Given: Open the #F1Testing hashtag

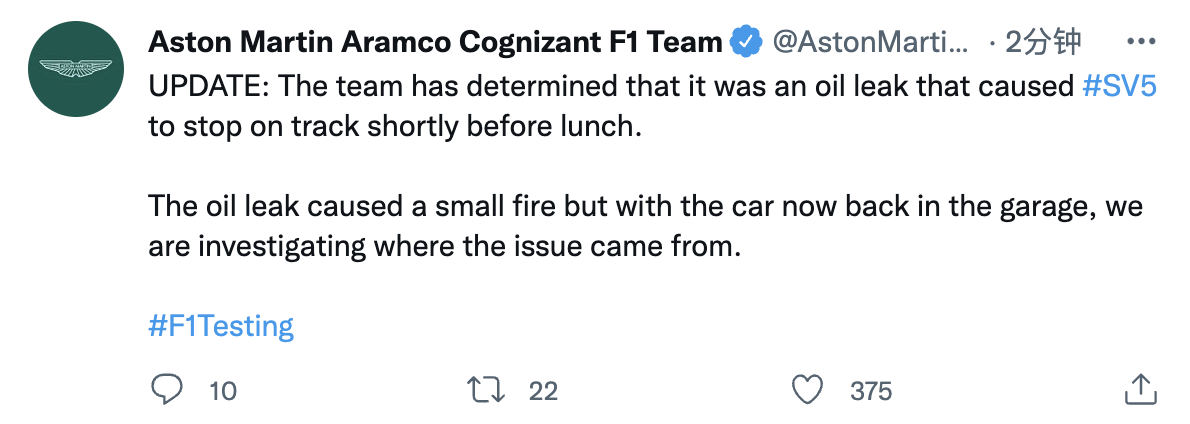Looking at the screenshot, I should point(221,327).
